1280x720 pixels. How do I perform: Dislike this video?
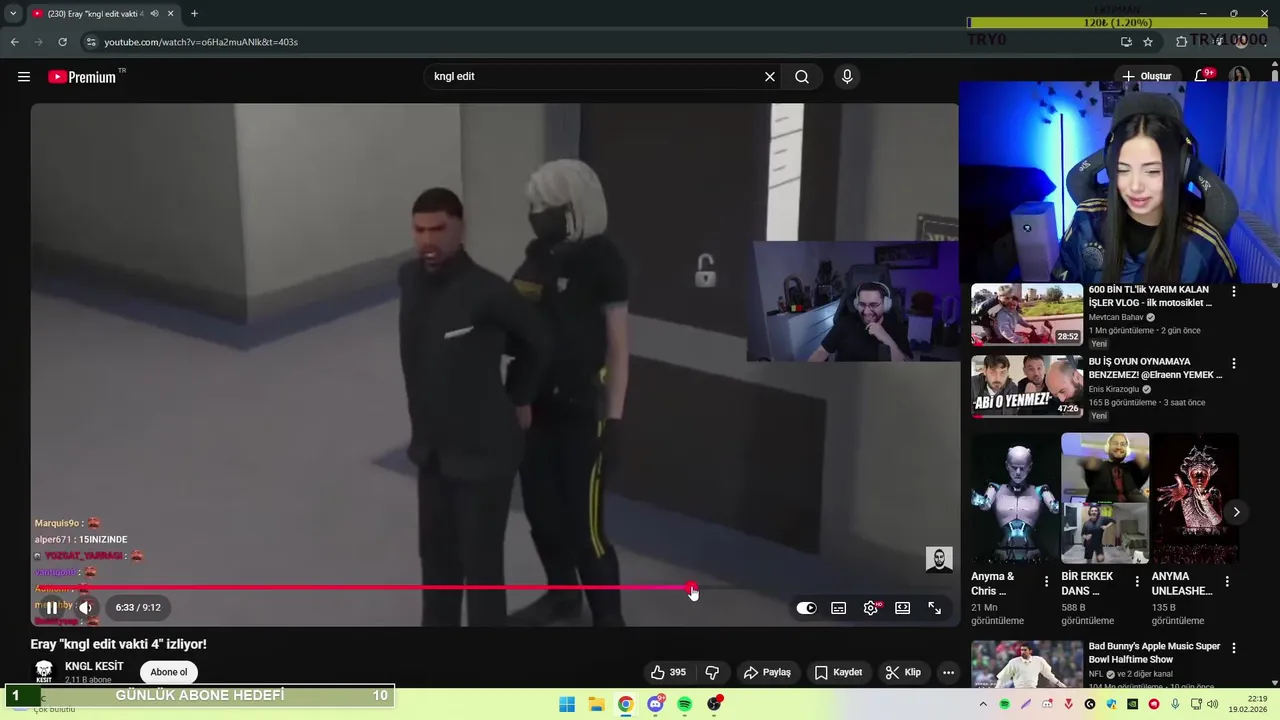pos(713,672)
